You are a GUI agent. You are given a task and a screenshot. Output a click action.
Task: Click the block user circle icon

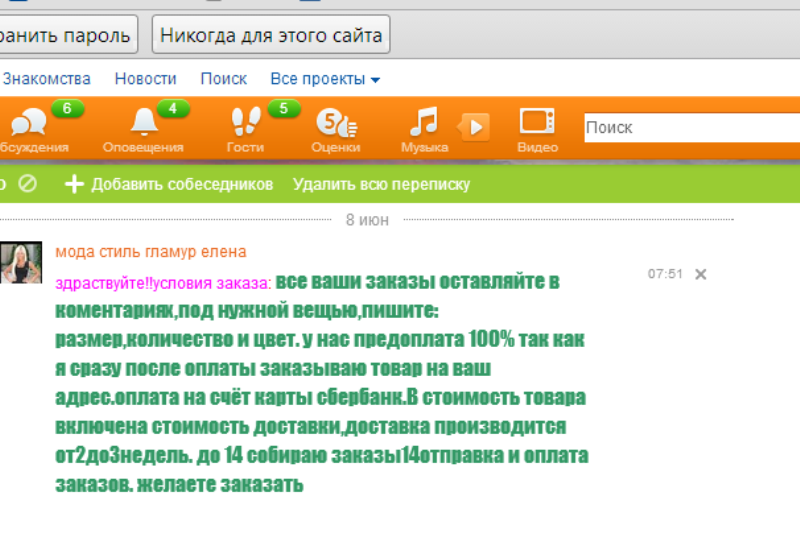click(x=28, y=183)
